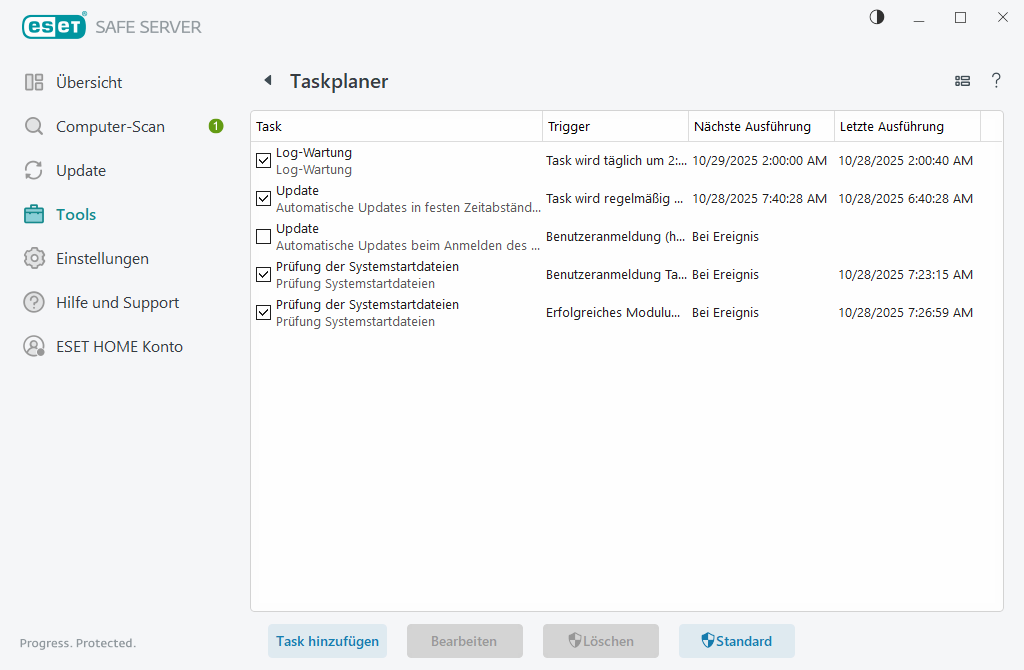Disable the last Prüfung der Systemstartdateien task

point(263,312)
